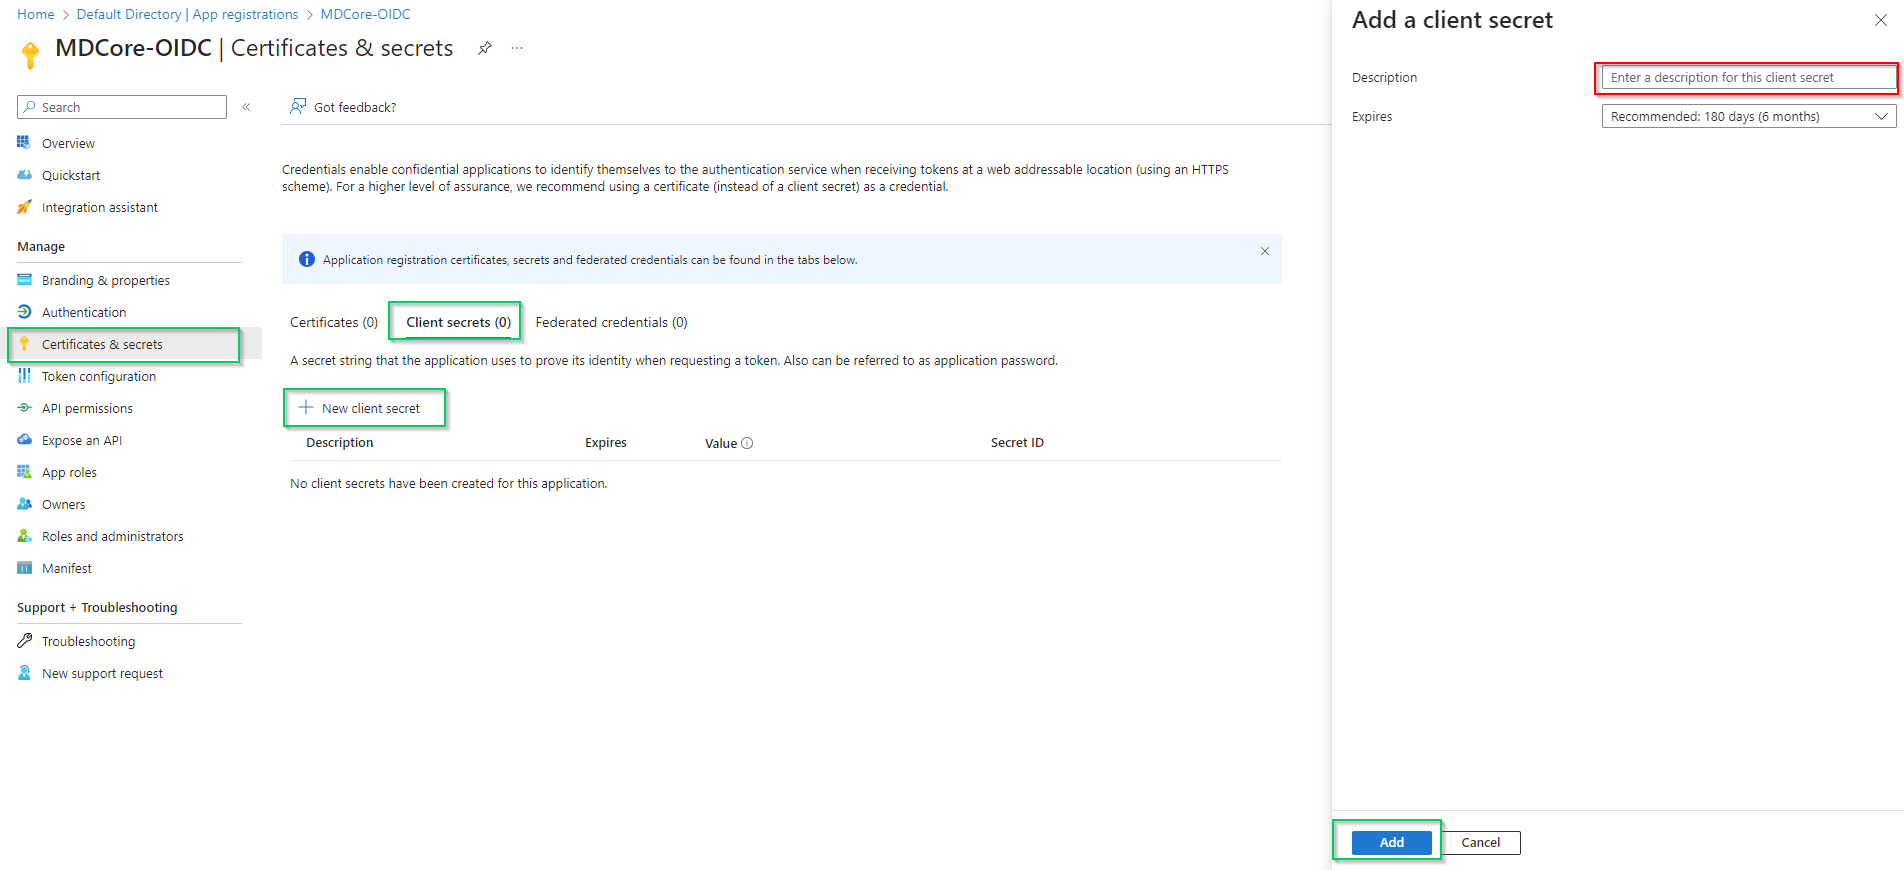Click the Value column header
This screenshot has width=1904, height=870.
(721, 443)
